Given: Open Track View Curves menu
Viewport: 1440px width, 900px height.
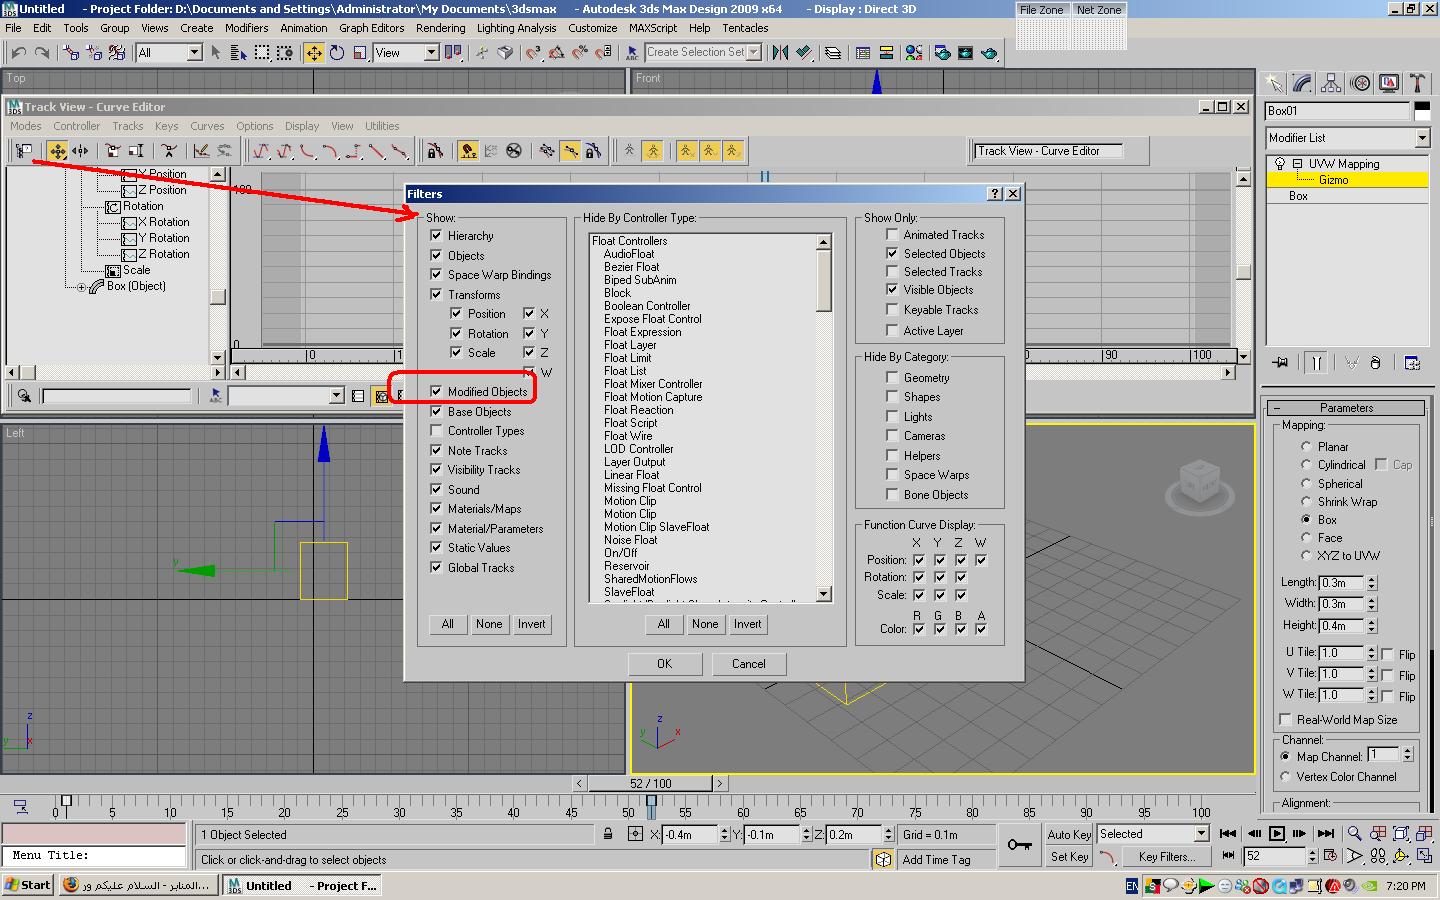Looking at the screenshot, I should coord(207,126).
